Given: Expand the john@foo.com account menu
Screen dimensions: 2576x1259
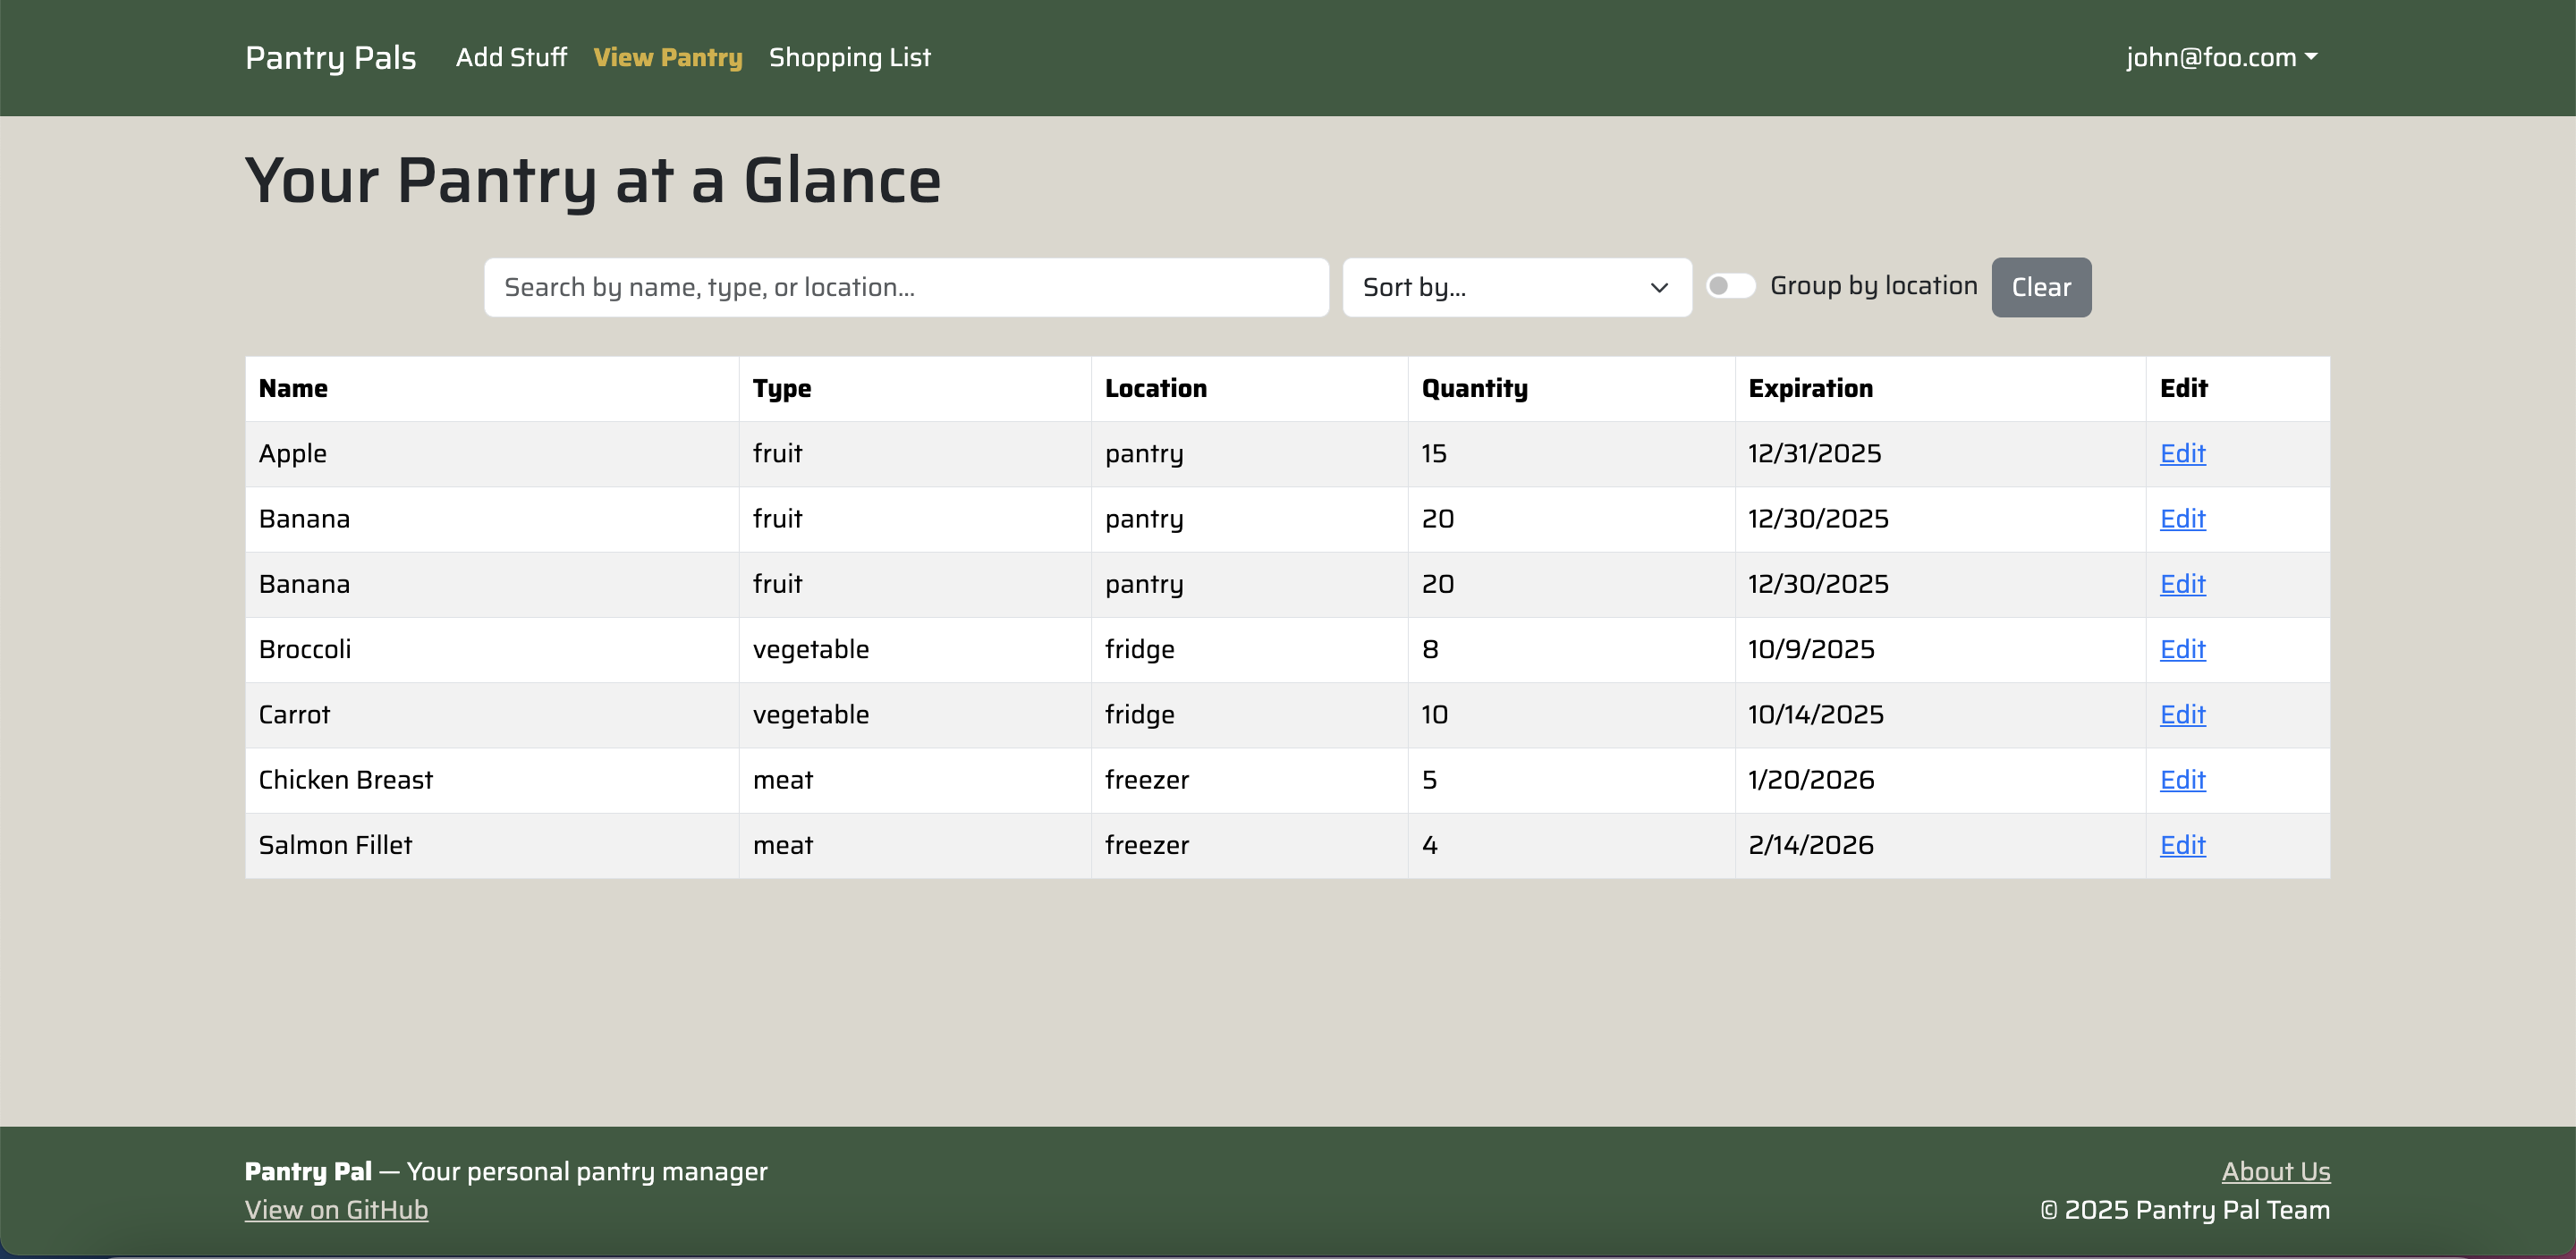Looking at the screenshot, I should 2221,58.
